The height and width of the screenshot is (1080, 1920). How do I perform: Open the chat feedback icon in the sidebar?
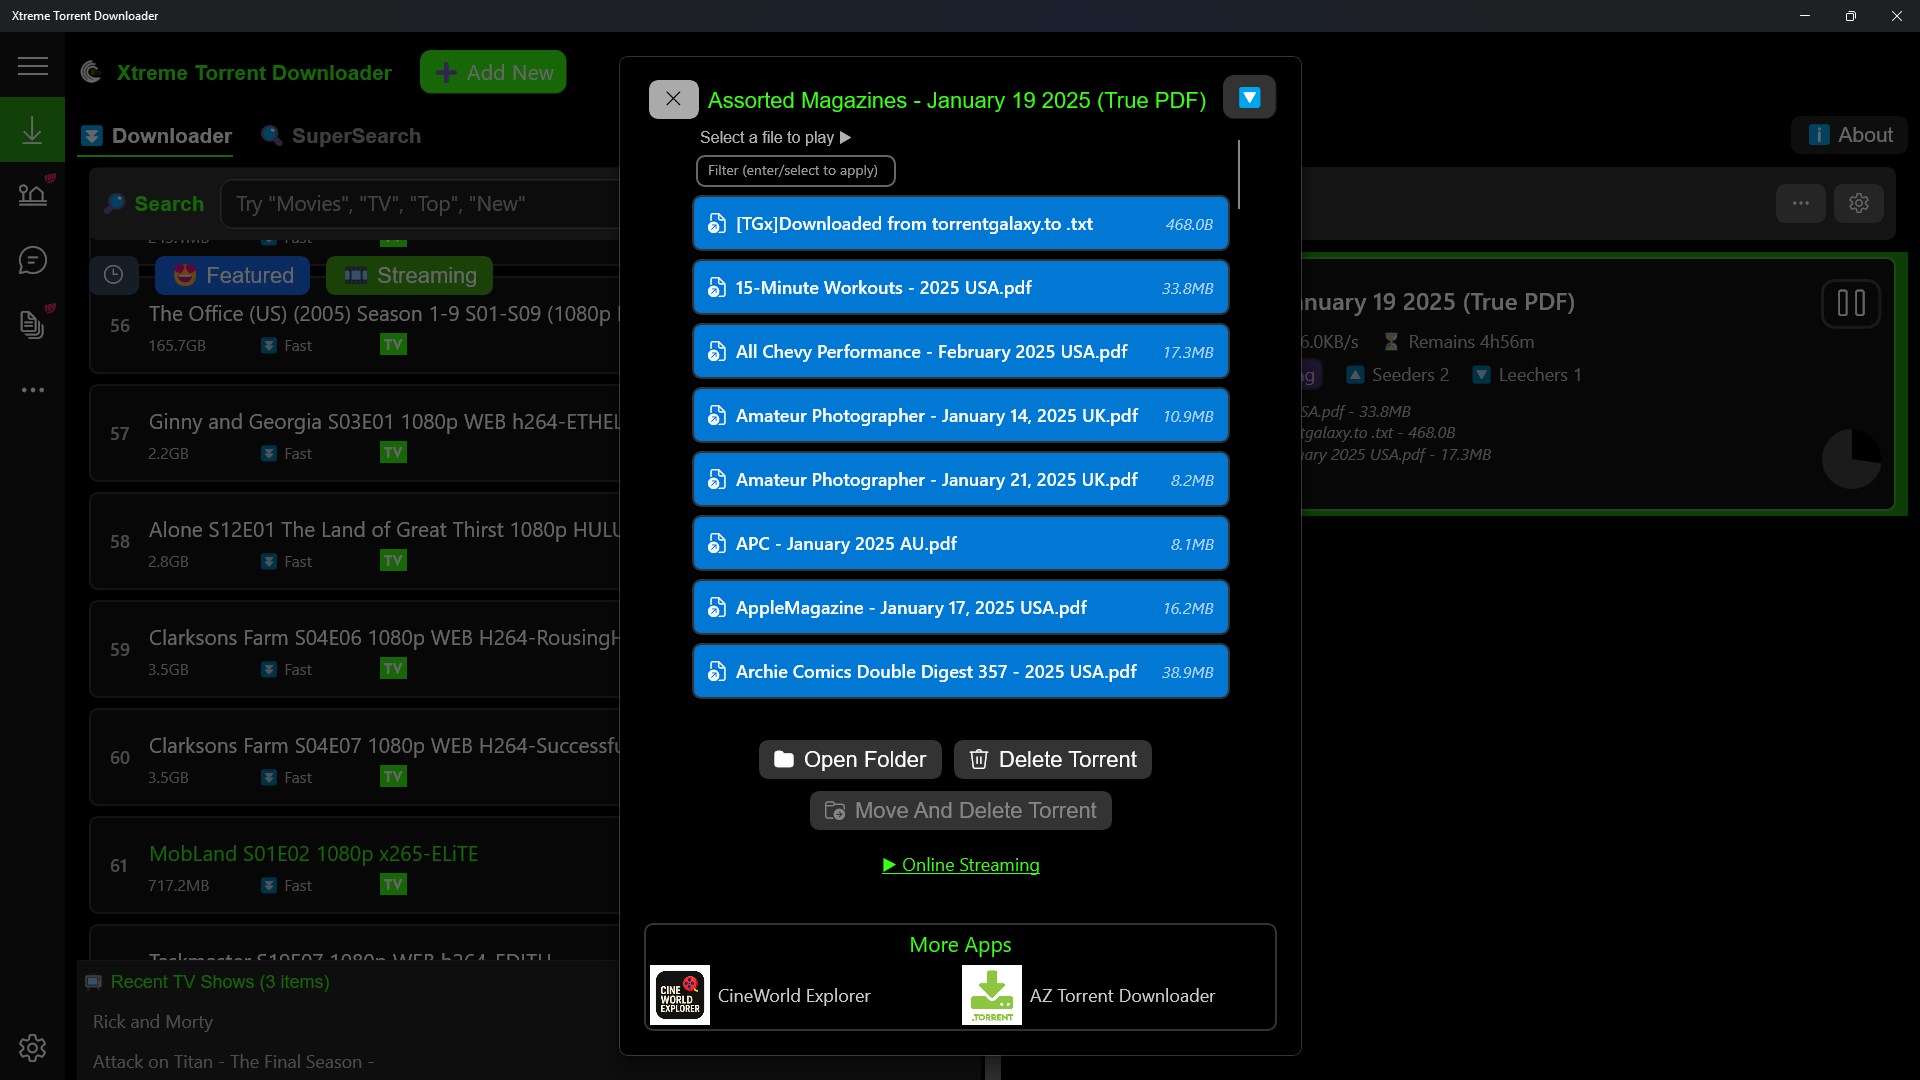tap(32, 261)
